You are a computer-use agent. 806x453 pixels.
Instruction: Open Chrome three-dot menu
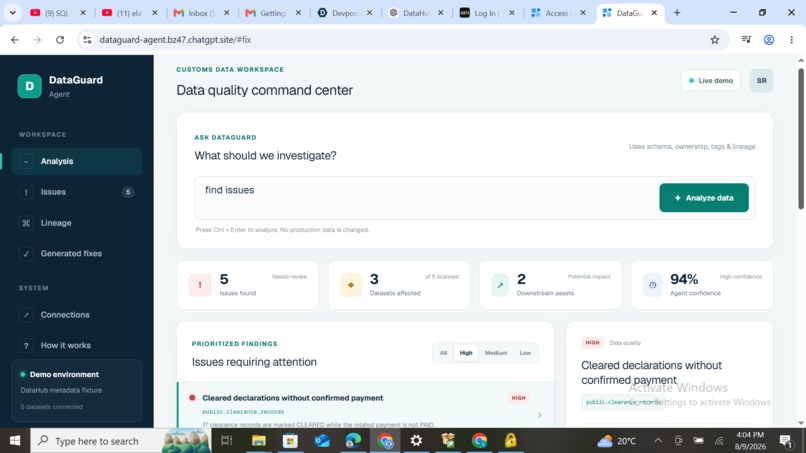792,40
